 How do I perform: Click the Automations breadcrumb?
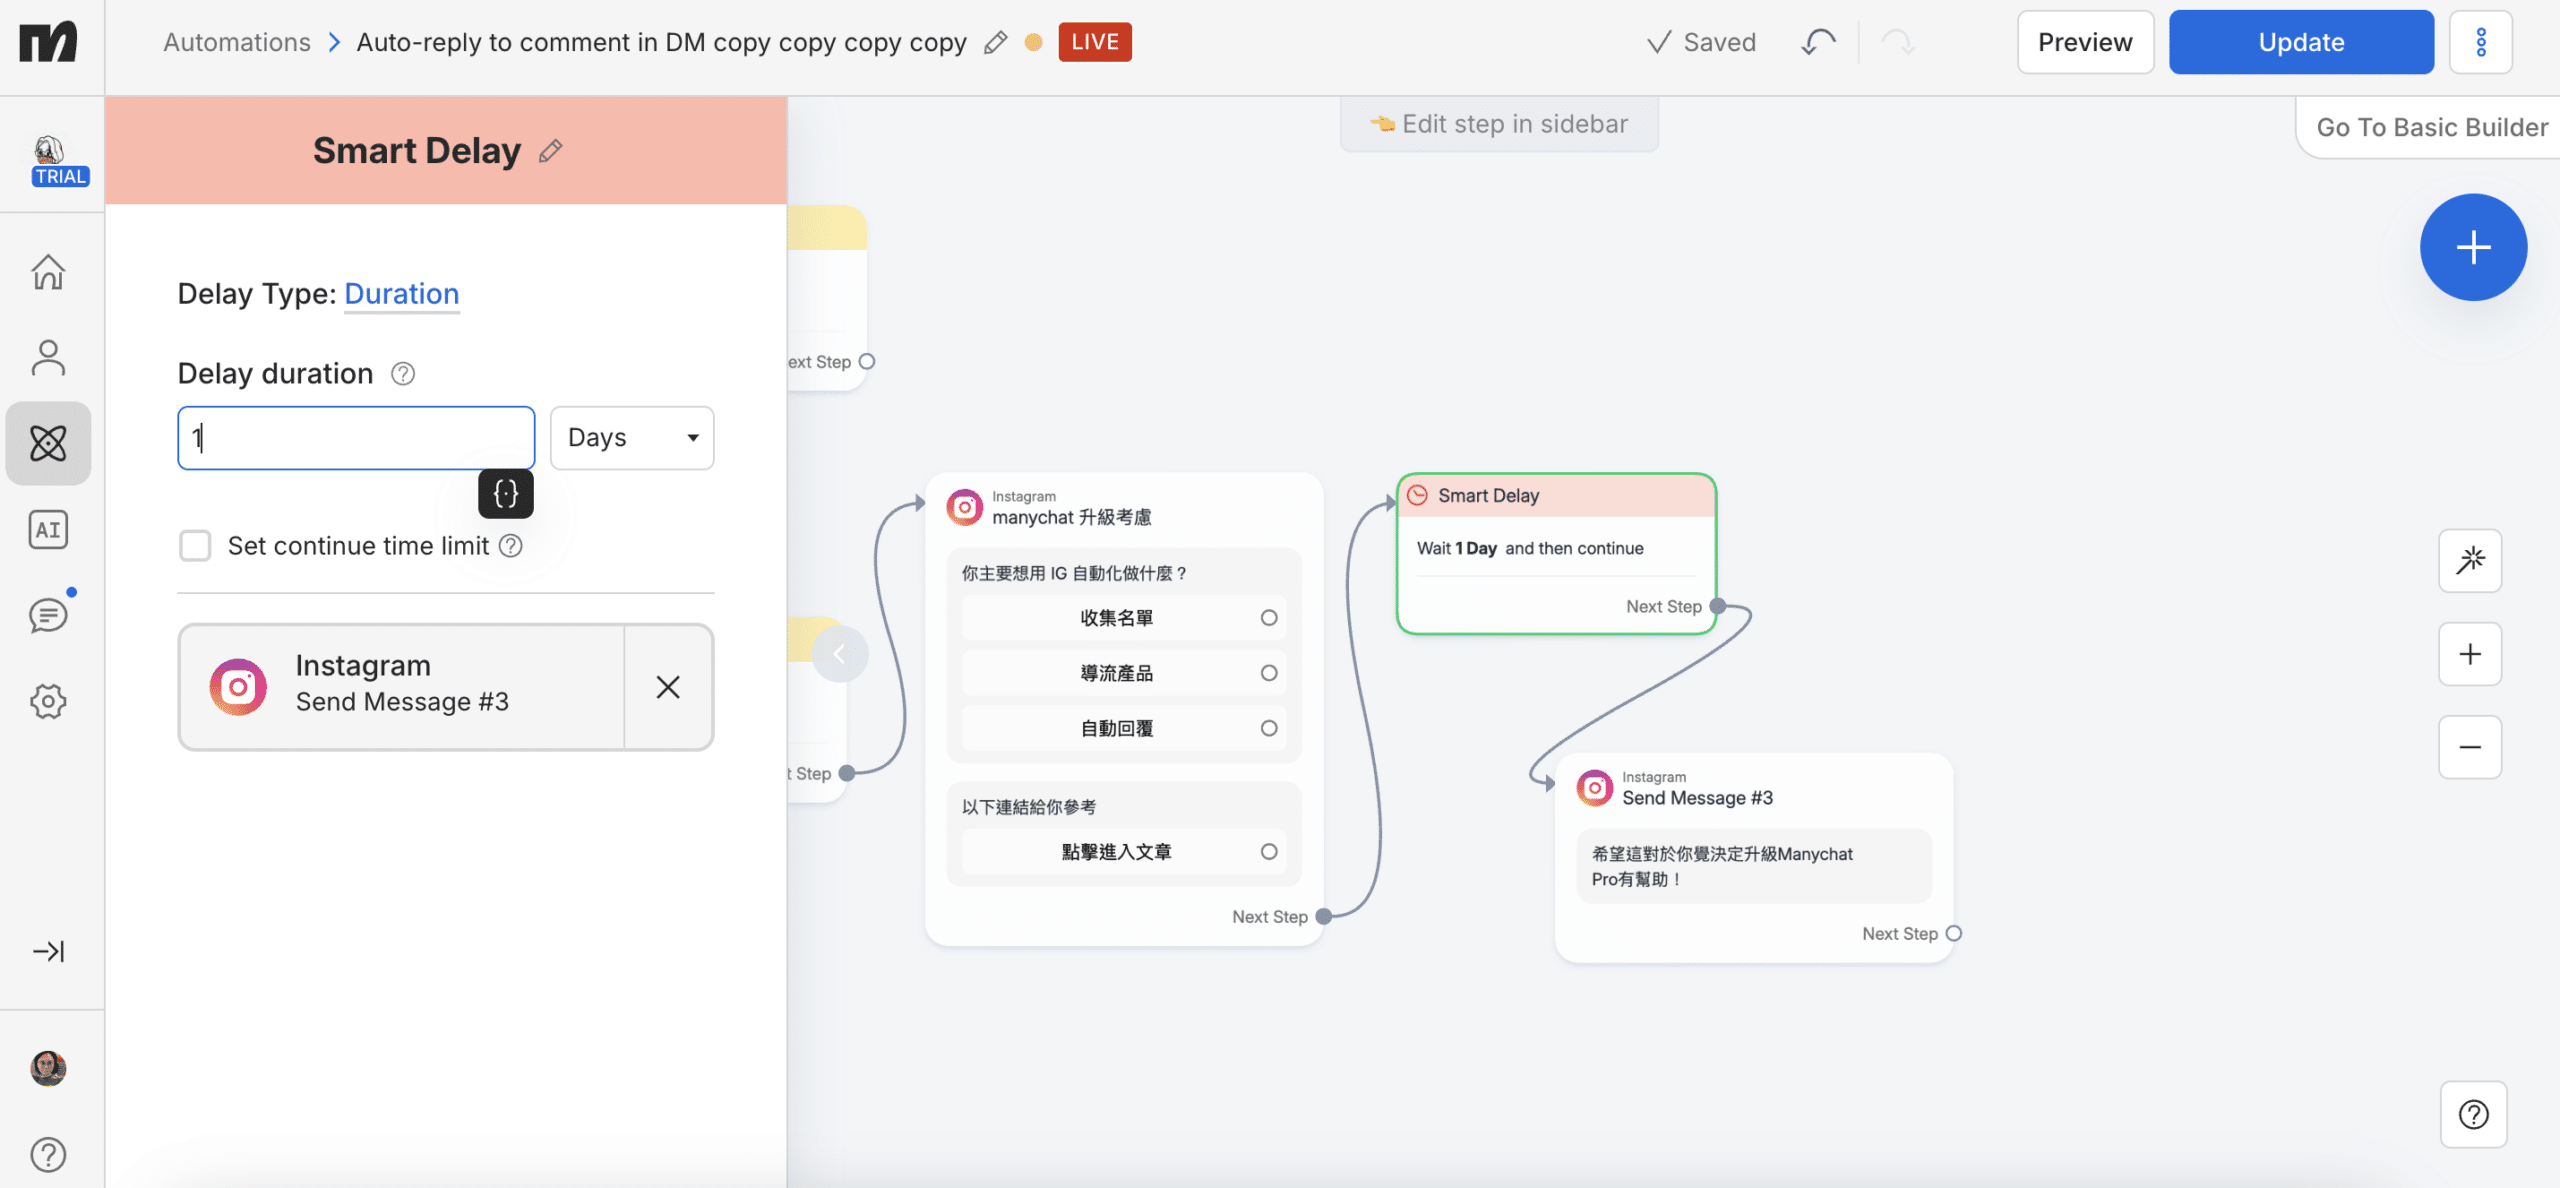pyautogui.click(x=237, y=42)
